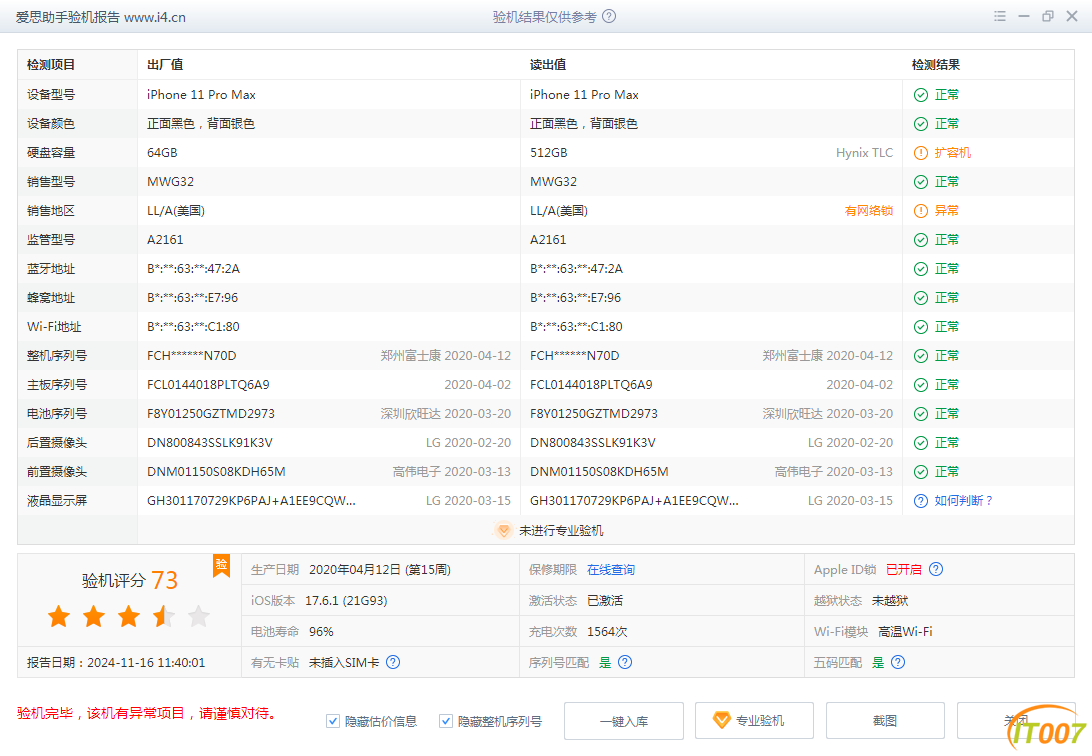Click the first orange rating star

coord(59,616)
